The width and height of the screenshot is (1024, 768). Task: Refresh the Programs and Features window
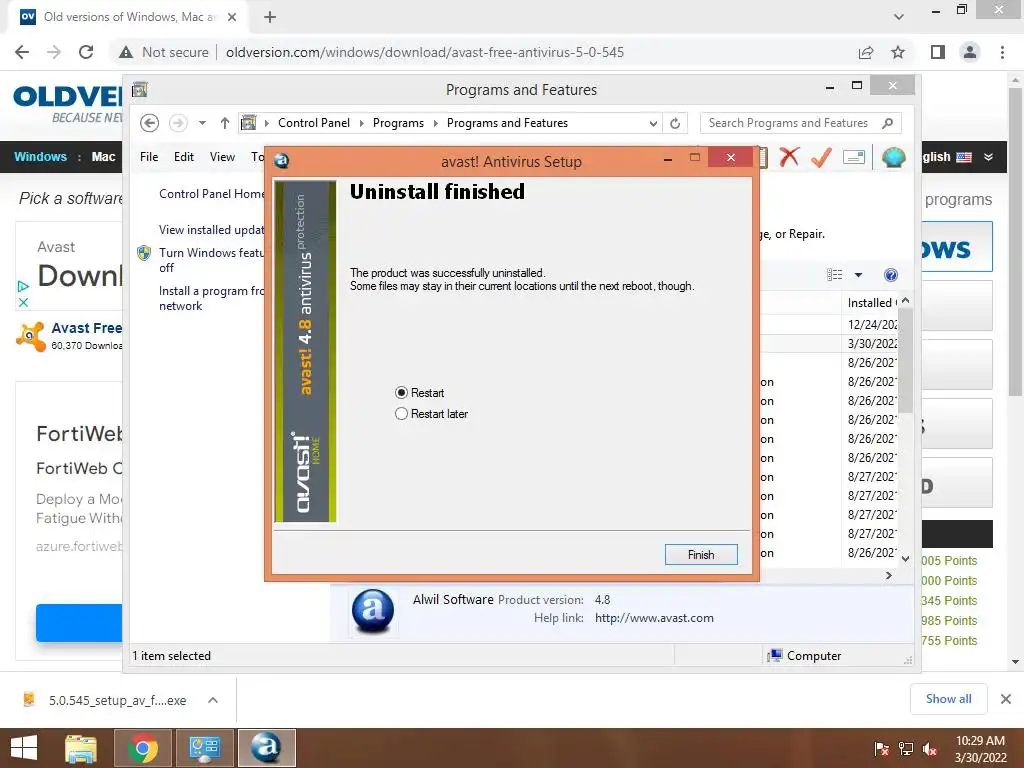pos(675,123)
